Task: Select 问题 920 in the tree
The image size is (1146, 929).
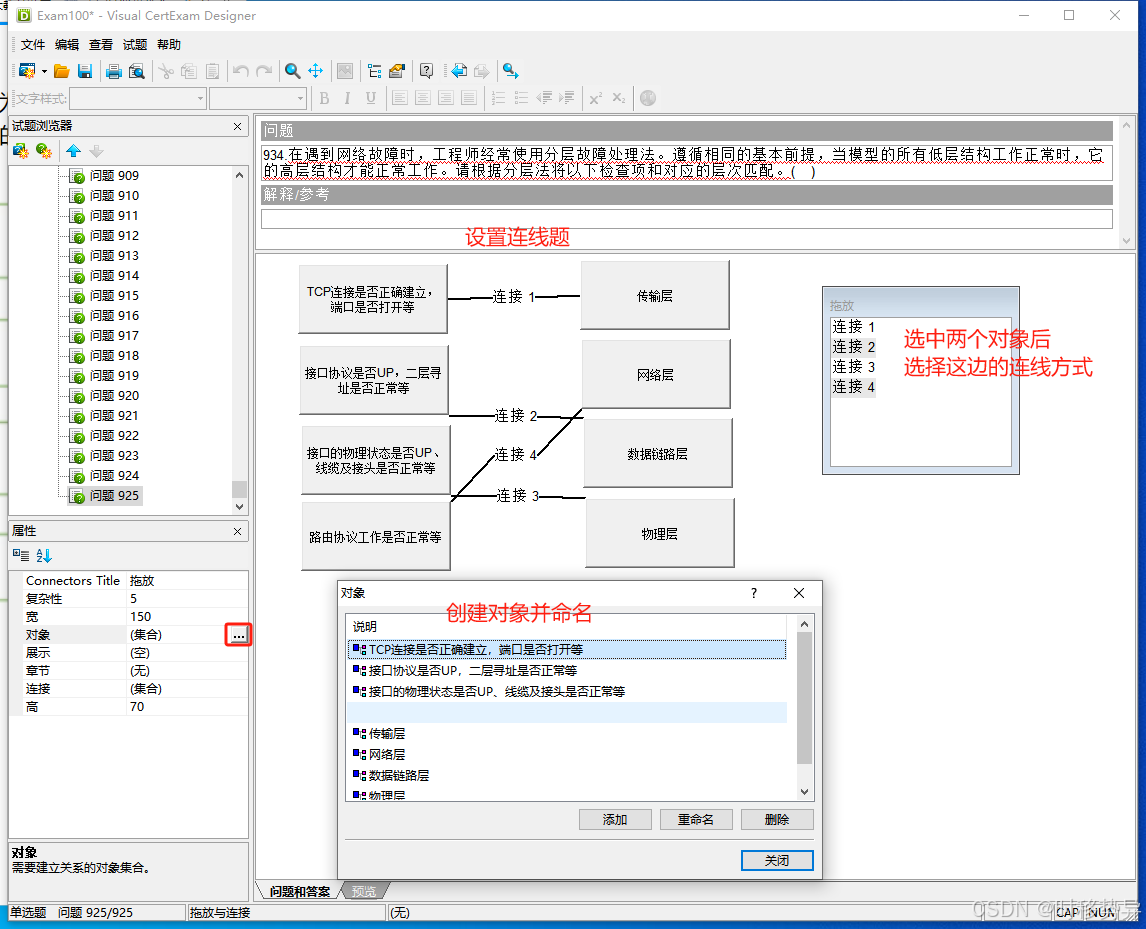Action: click(114, 395)
